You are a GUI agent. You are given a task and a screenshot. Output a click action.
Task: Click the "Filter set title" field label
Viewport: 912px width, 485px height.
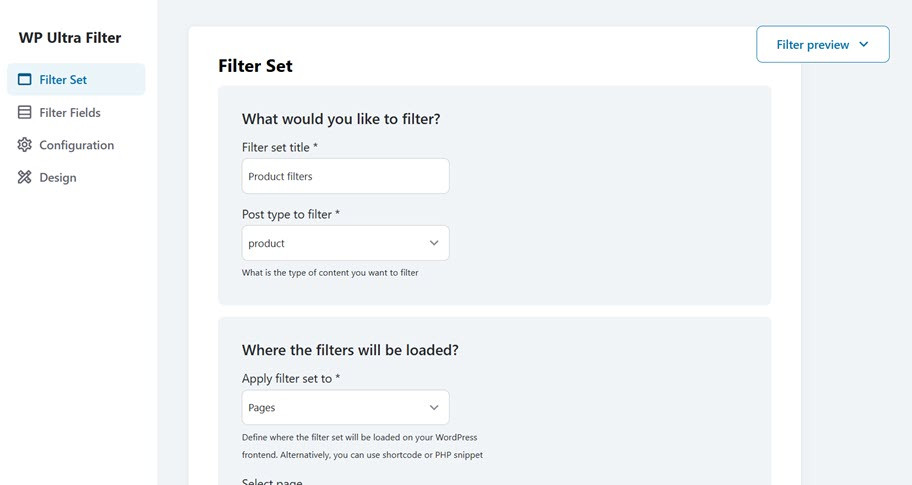point(279,147)
